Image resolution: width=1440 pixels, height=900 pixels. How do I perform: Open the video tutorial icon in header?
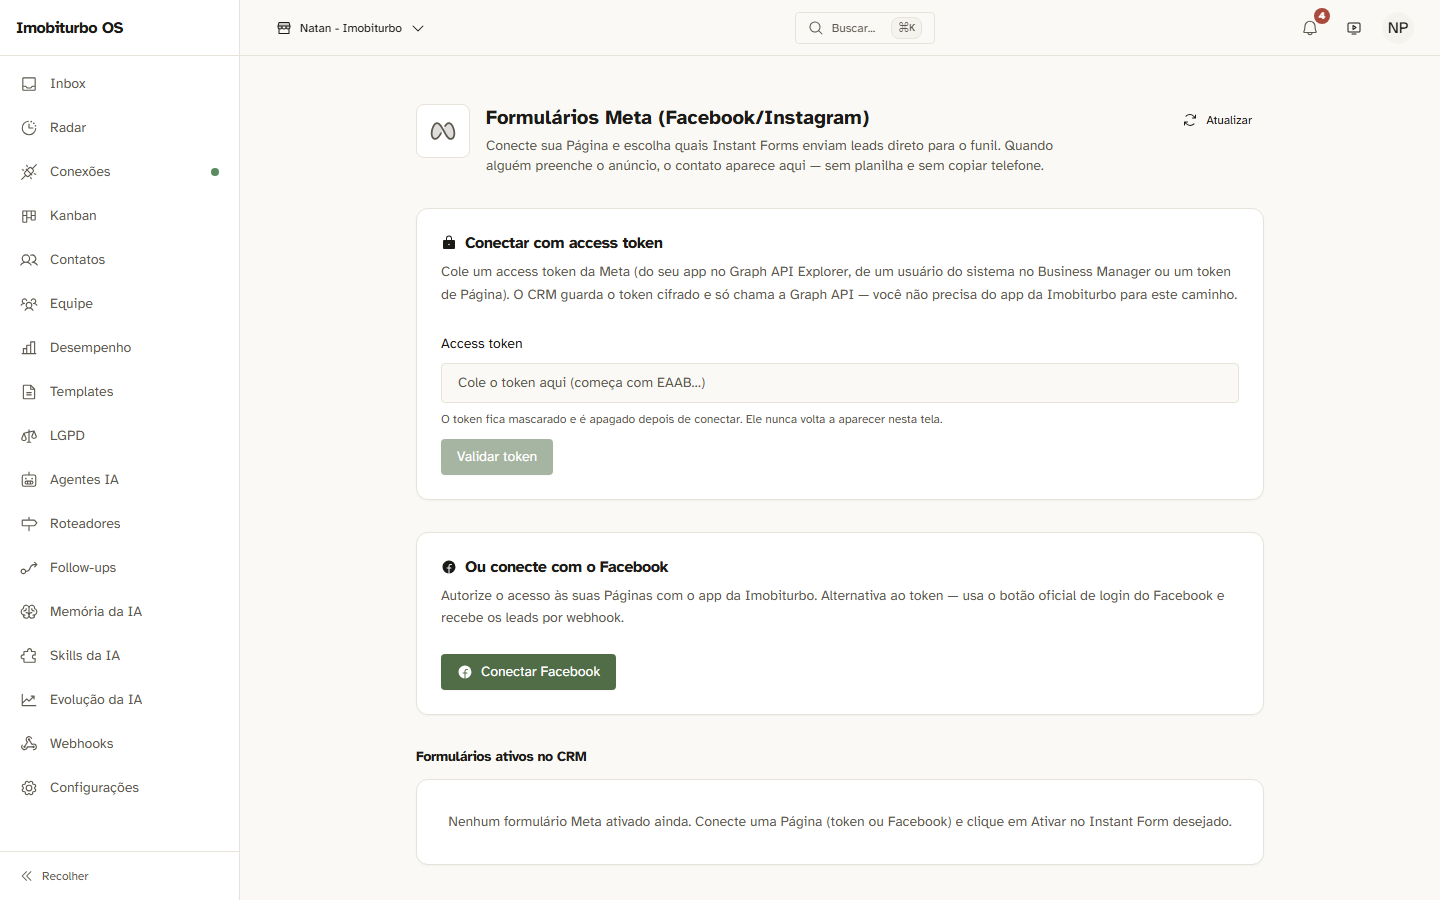coord(1354,28)
